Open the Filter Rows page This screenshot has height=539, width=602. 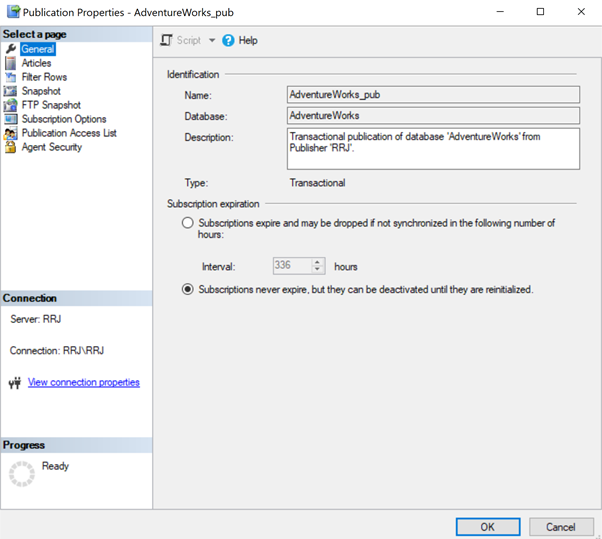click(x=44, y=77)
